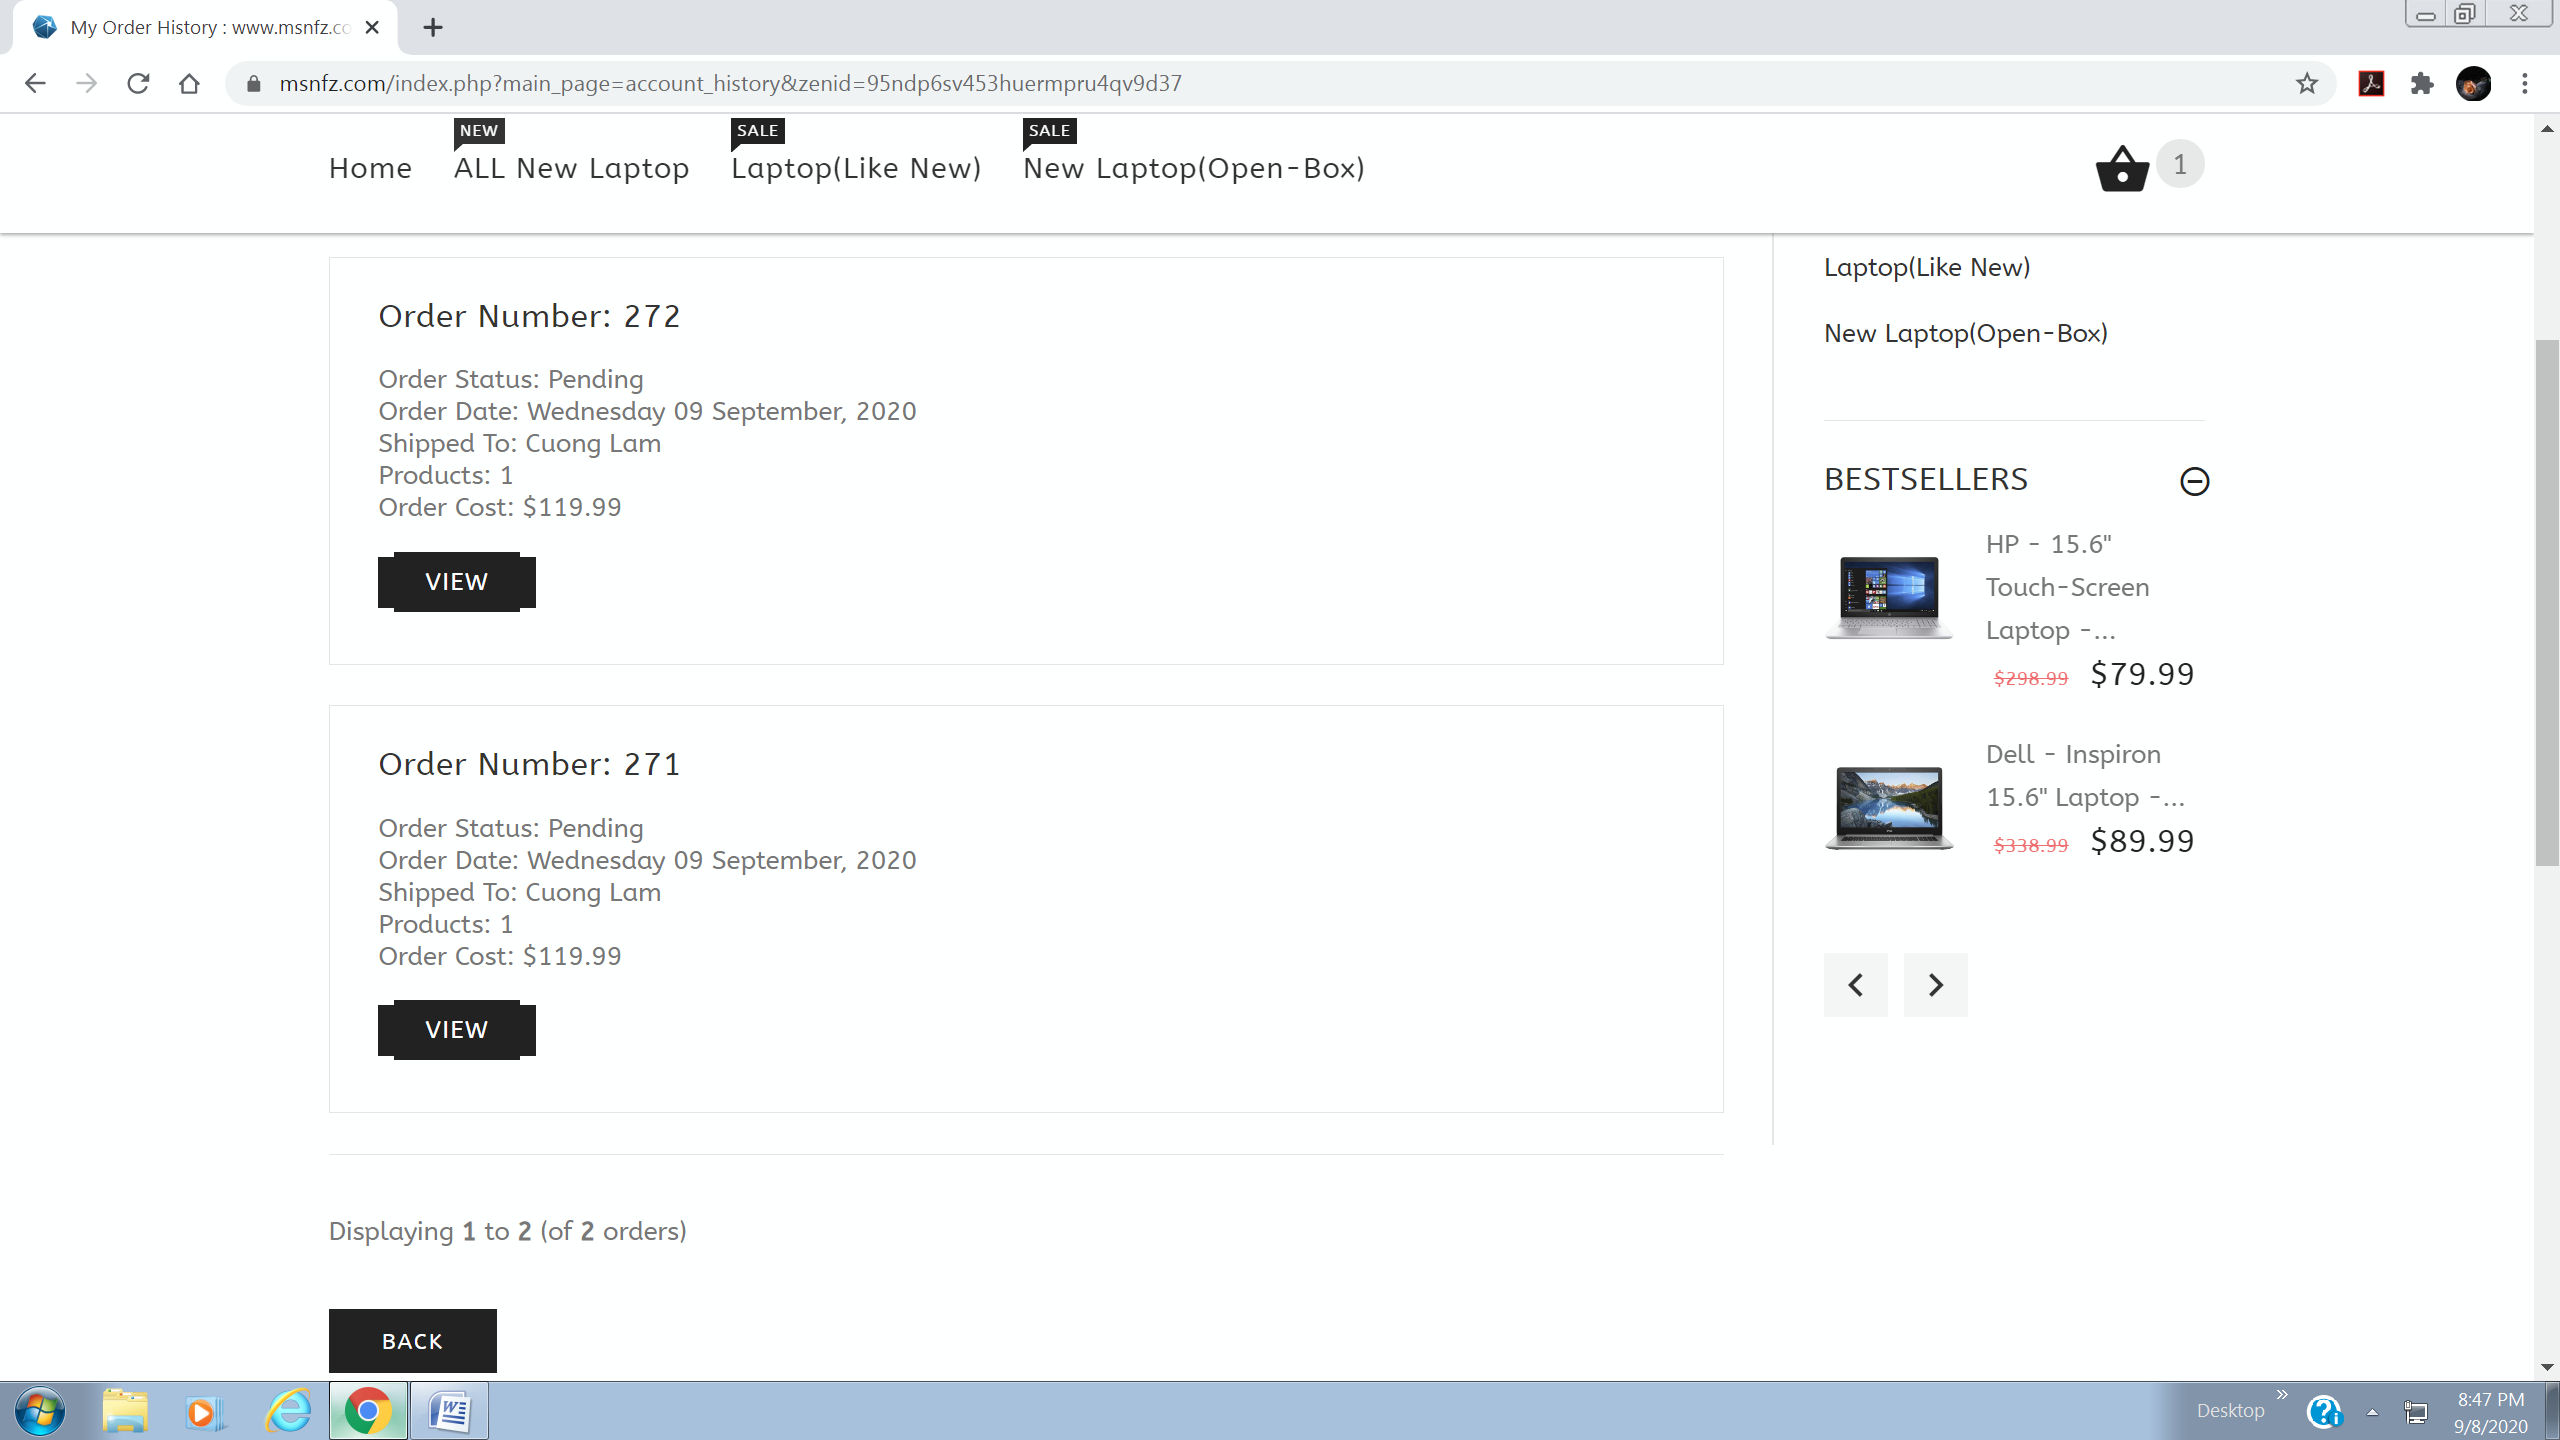Click the cart item count badge
Screen dimensions: 2560x1440
tap(2180, 164)
